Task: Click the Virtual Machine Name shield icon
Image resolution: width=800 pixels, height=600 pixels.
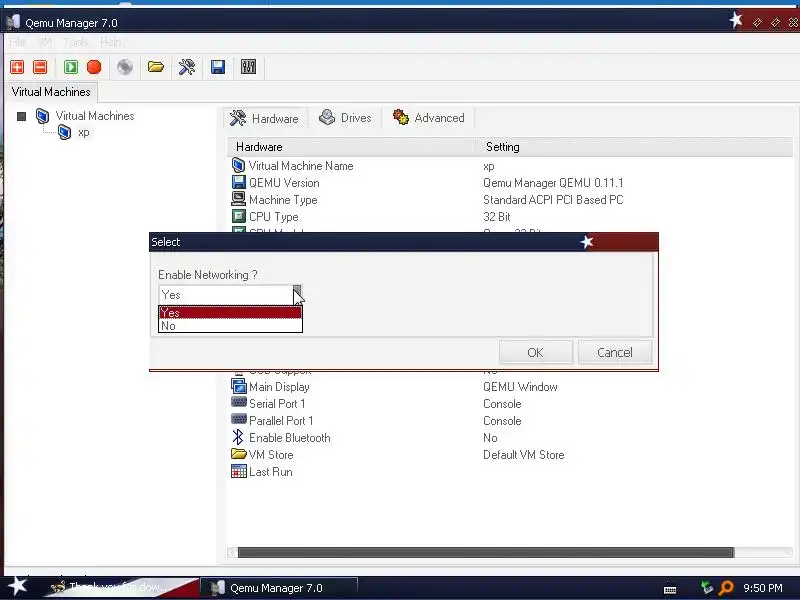Action: pyautogui.click(x=238, y=165)
